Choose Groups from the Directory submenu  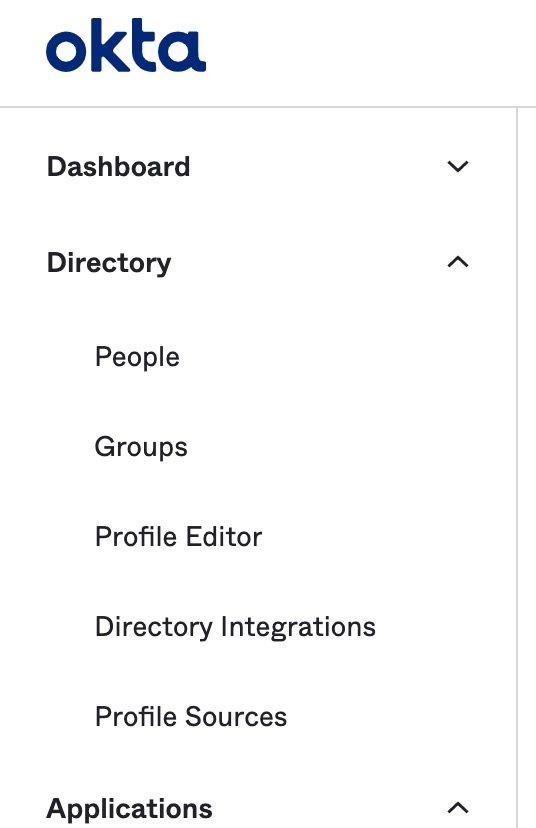tap(141, 448)
